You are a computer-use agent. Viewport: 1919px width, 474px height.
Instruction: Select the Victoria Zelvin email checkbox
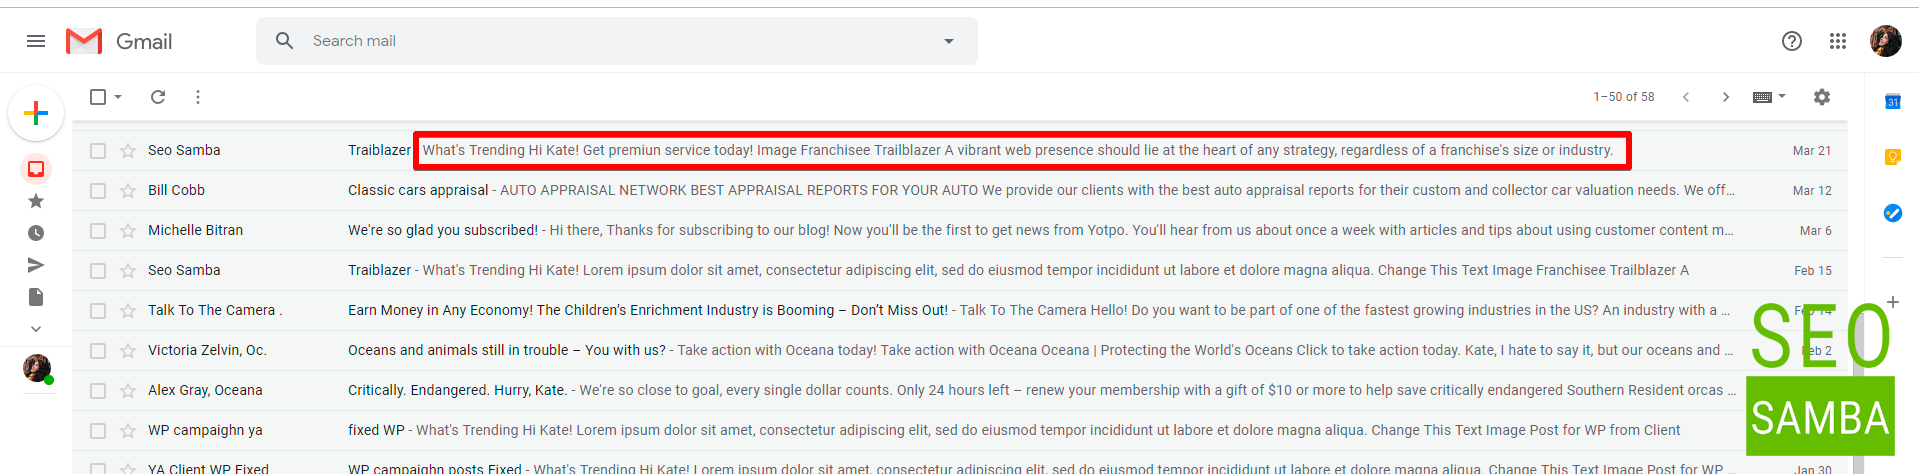tap(98, 350)
